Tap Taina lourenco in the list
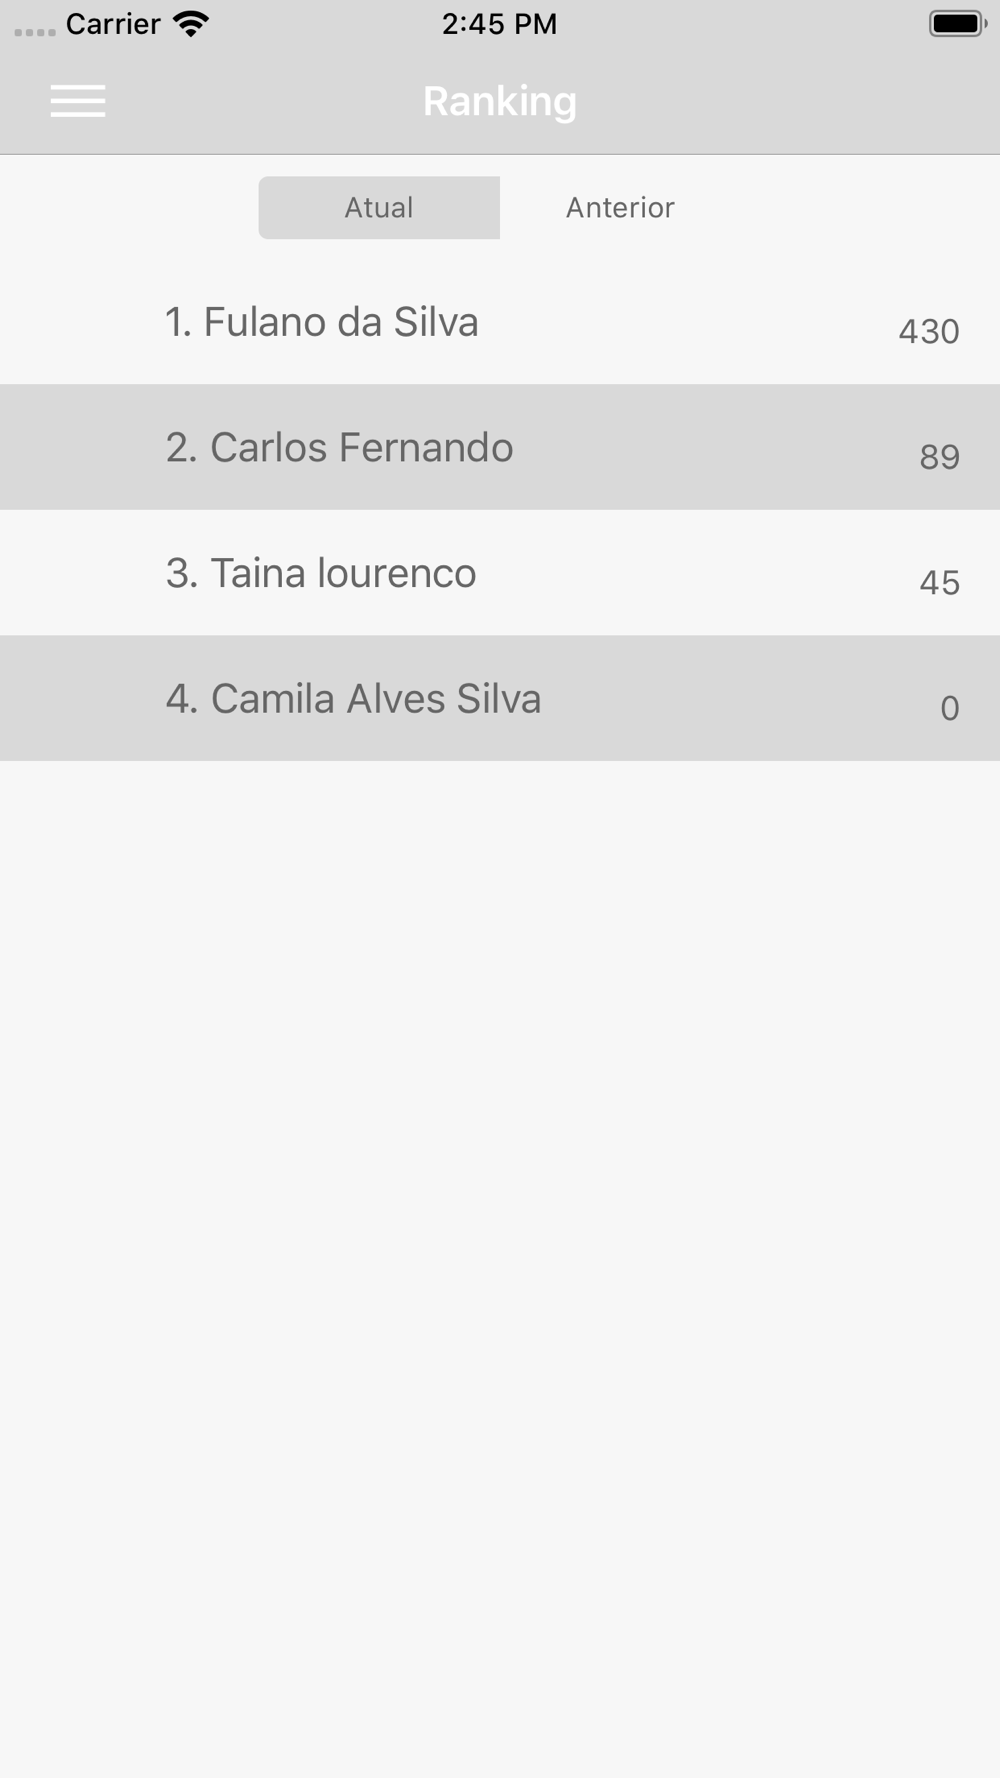 point(500,573)
